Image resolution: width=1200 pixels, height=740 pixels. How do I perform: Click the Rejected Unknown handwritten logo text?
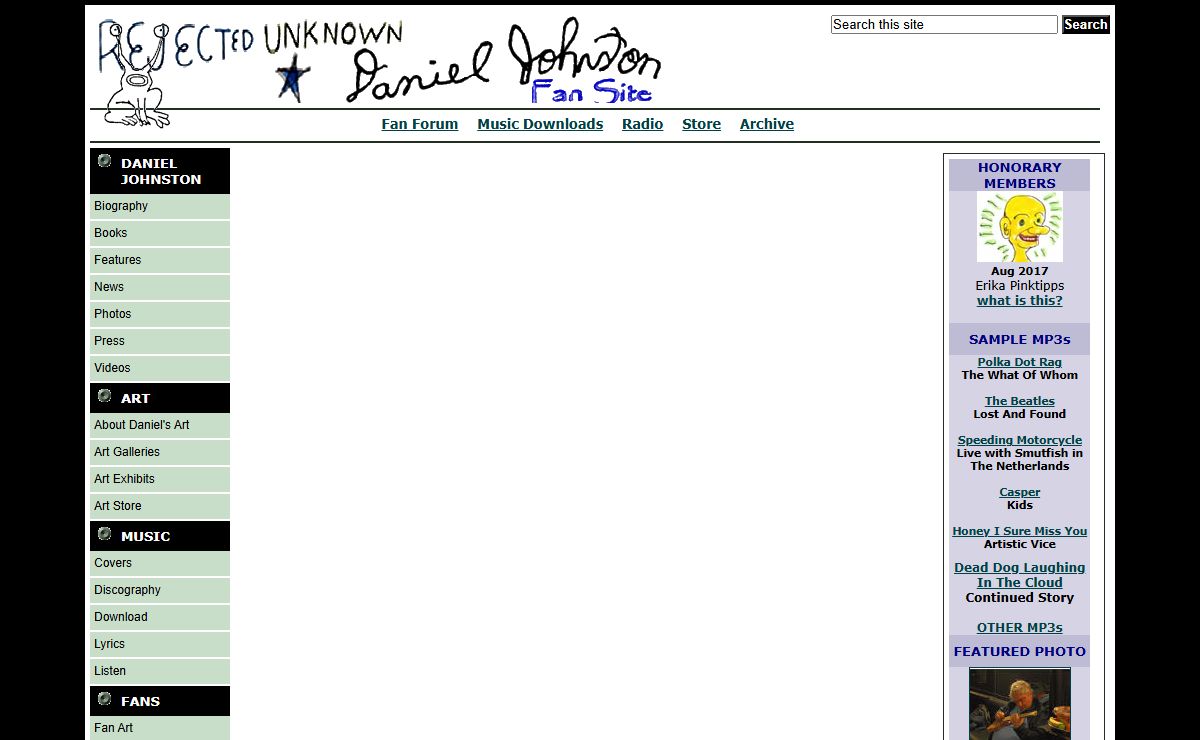pos(250,45)
